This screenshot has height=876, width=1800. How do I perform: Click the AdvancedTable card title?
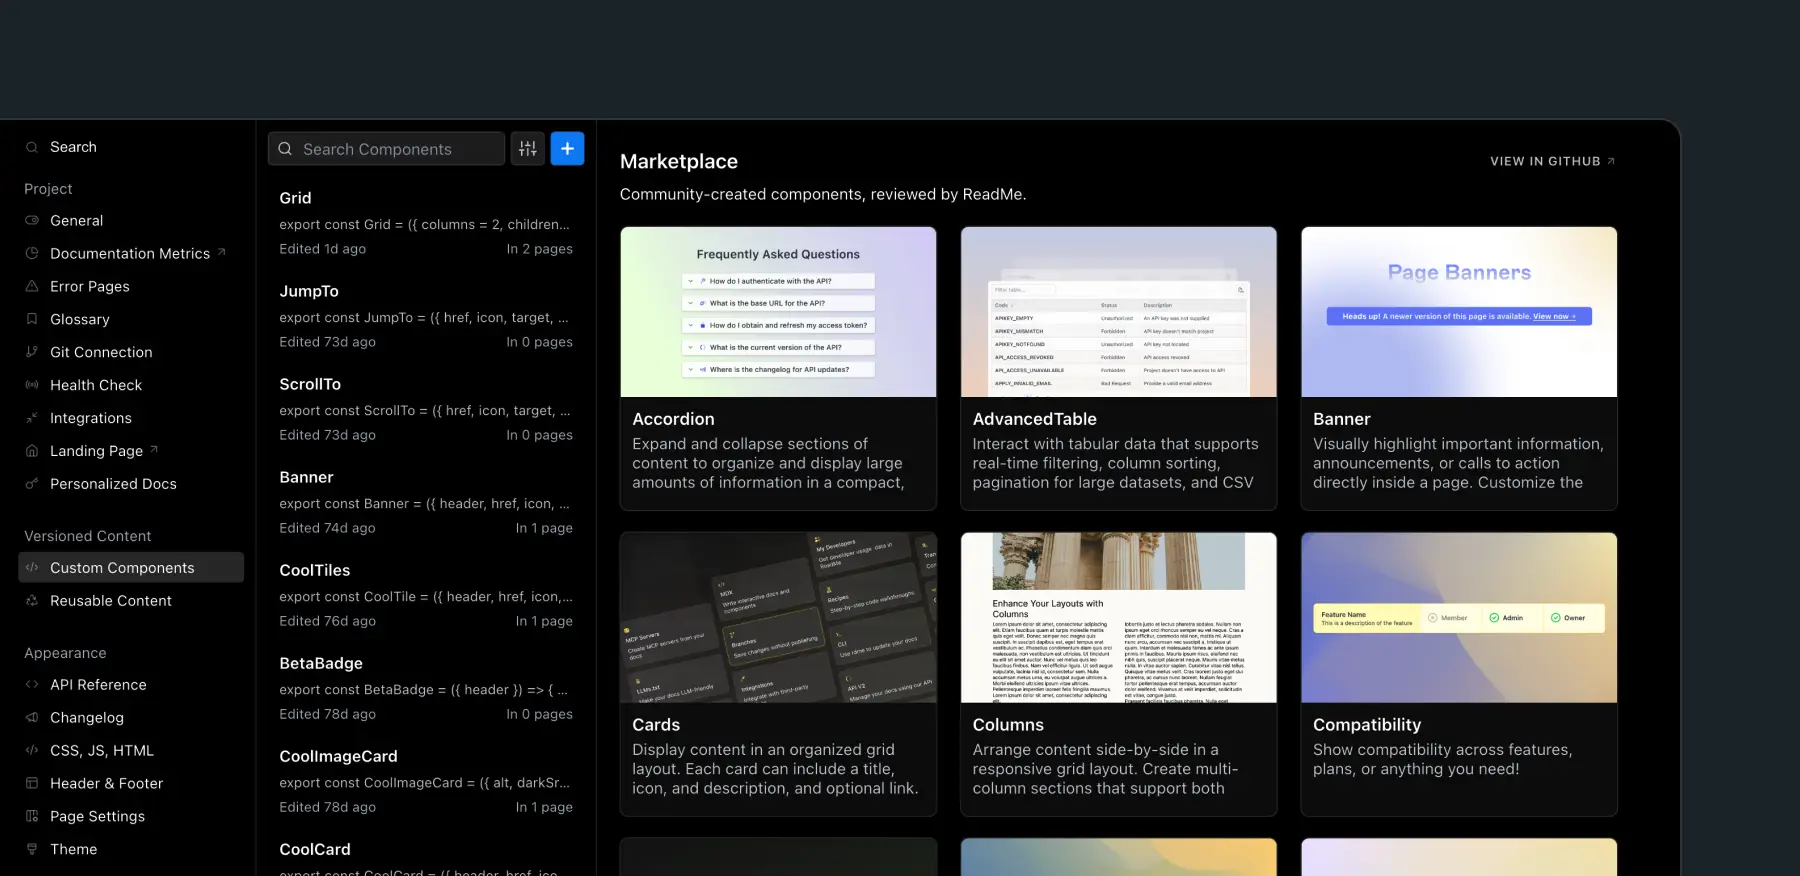[1034, 419]
